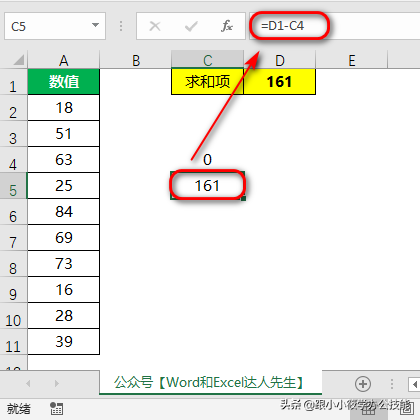Select row 2 header
The width and height of the screenshot is (420, 420).
(13, 108)
